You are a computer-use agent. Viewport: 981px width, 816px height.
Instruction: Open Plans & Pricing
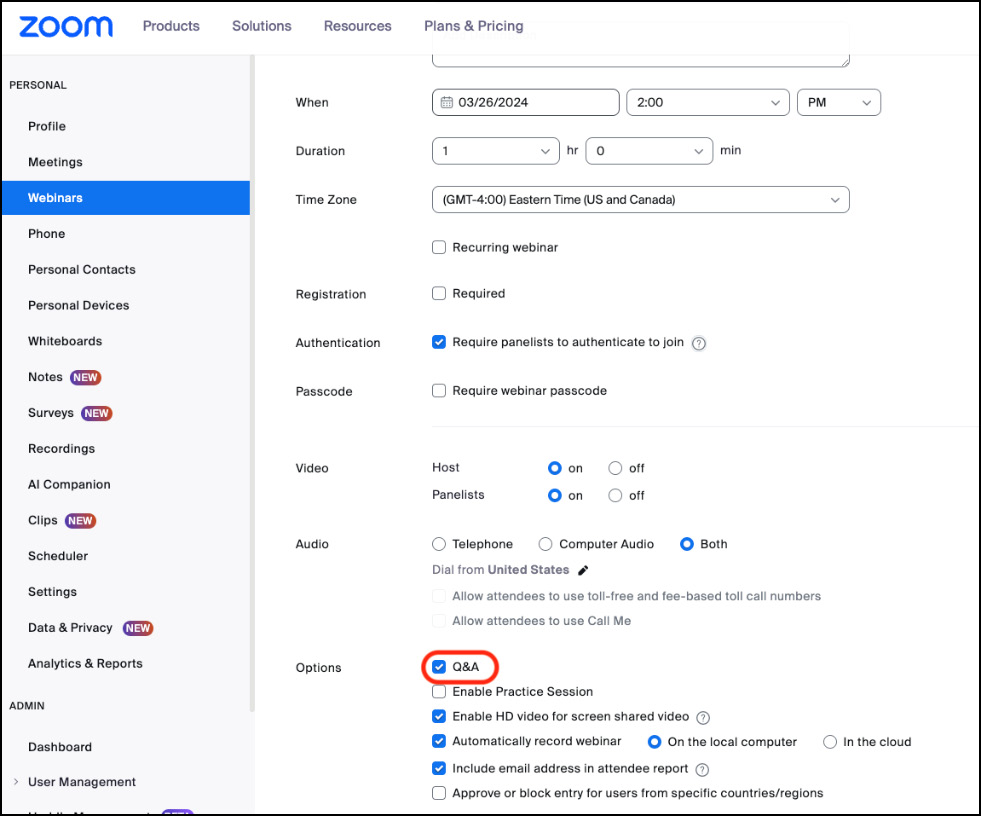click(474, 26)
